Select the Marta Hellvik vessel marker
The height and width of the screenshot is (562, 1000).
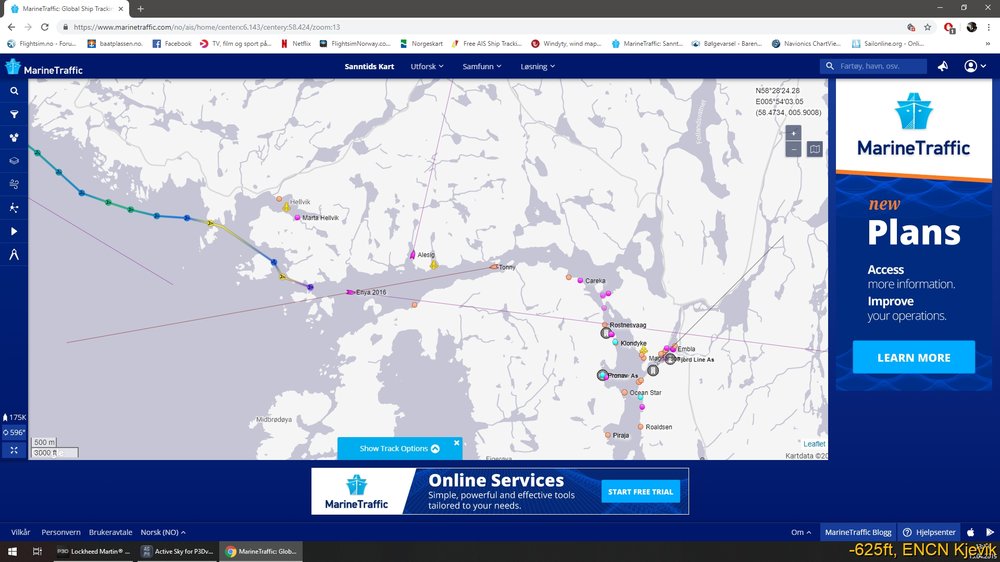297,218
